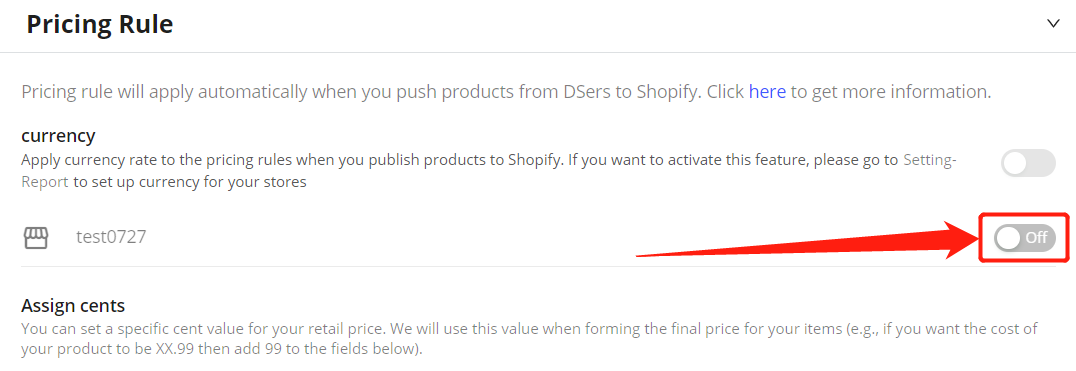Click the word "Report" in the settings link

(x=45, y=183)
